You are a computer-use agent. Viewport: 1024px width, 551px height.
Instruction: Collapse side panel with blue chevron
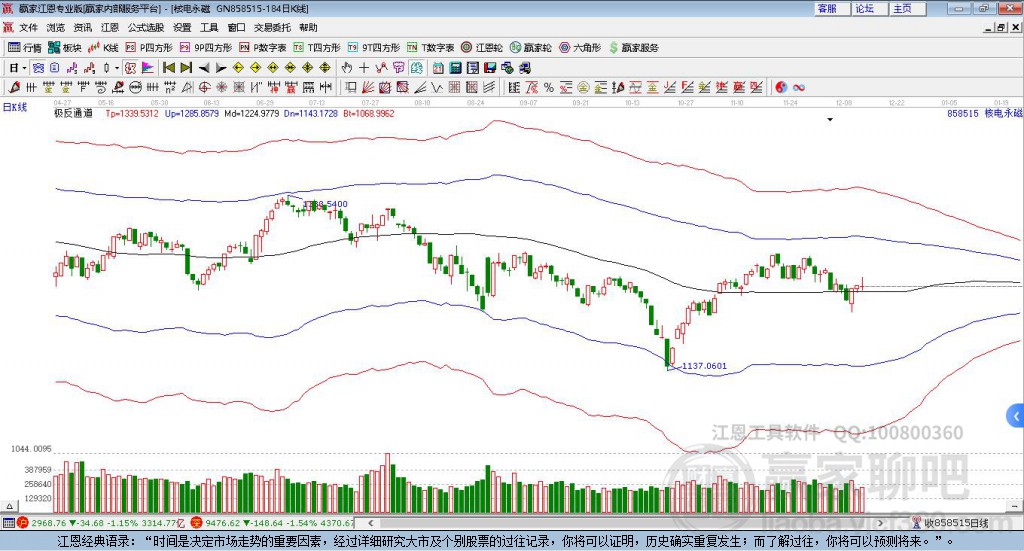pos(1016,416)
